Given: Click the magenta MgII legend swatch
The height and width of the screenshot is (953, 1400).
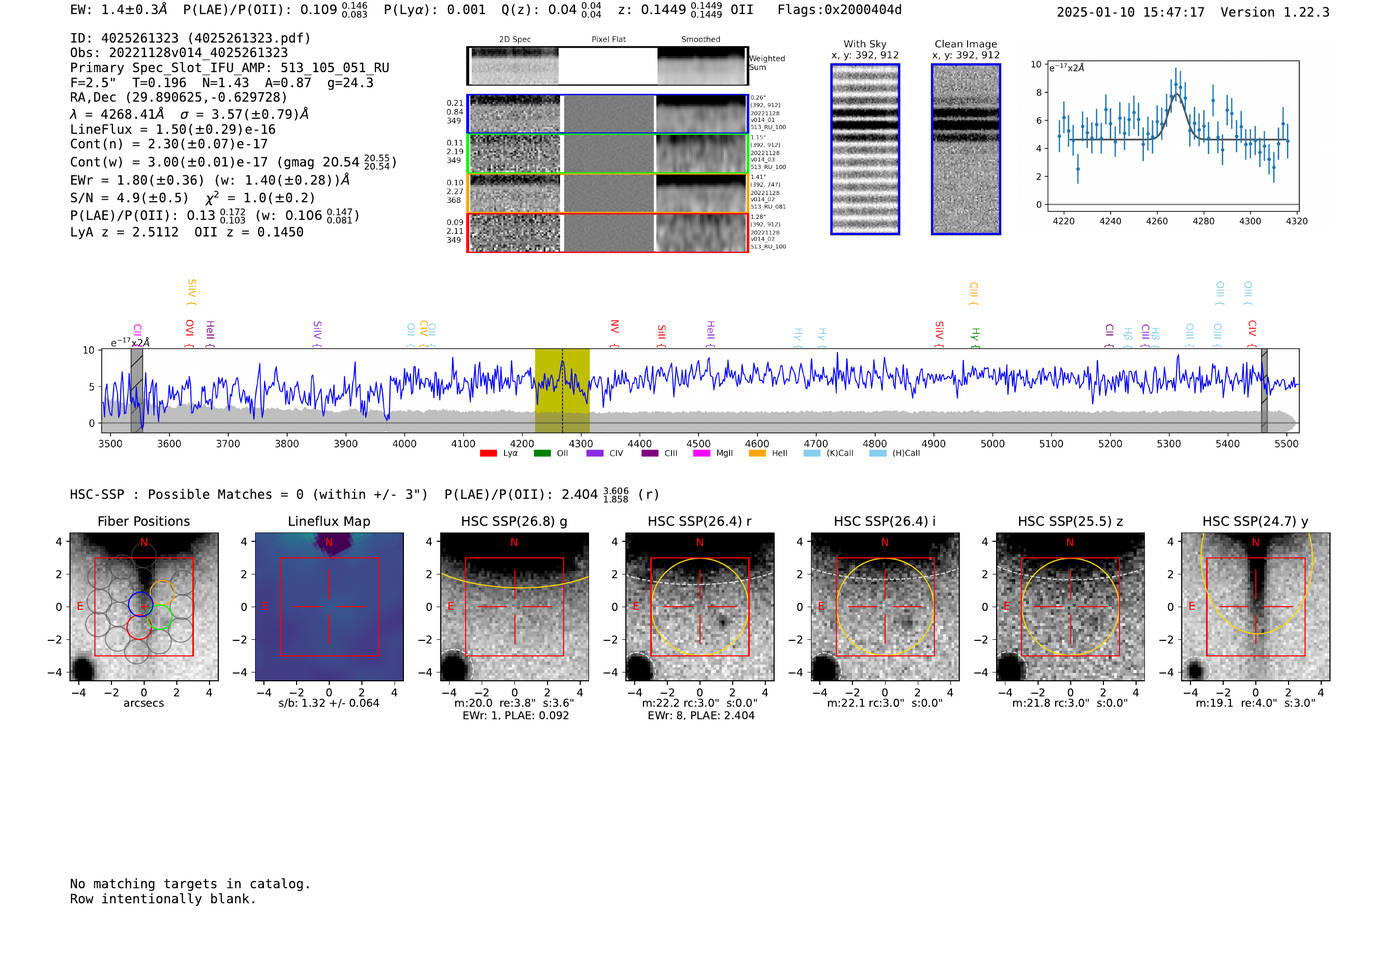Looking at the screenshot, I should (701, 454).
